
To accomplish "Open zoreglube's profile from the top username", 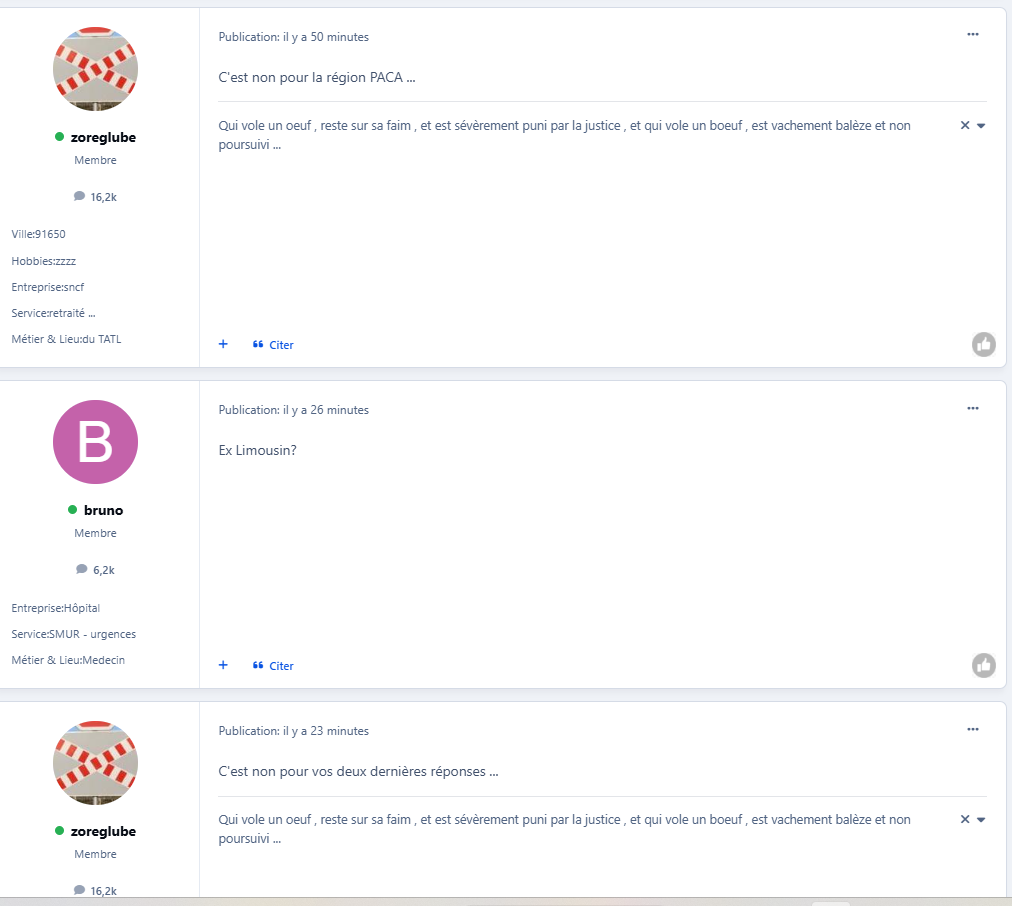I will coord(103,137).
